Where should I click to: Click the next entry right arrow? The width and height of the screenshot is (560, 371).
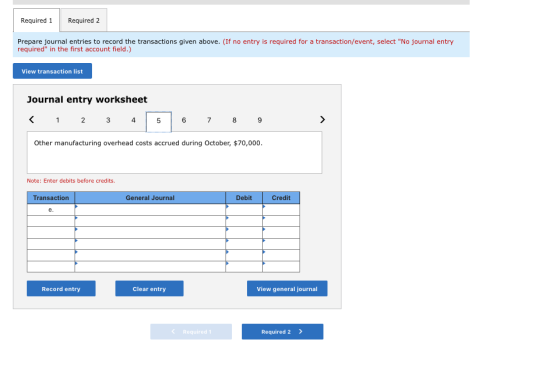(322, 120)
